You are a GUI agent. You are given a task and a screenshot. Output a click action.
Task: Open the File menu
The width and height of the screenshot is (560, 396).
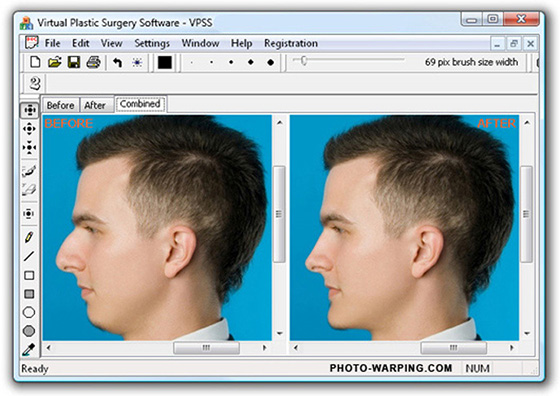(52, 43)
